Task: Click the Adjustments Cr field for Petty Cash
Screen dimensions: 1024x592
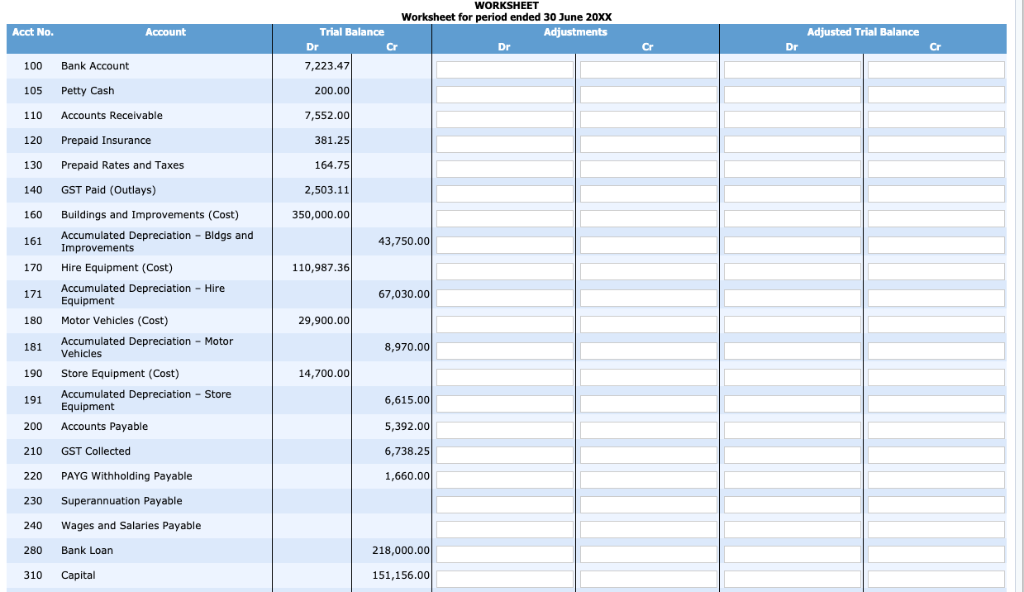Action: point(648,94)
